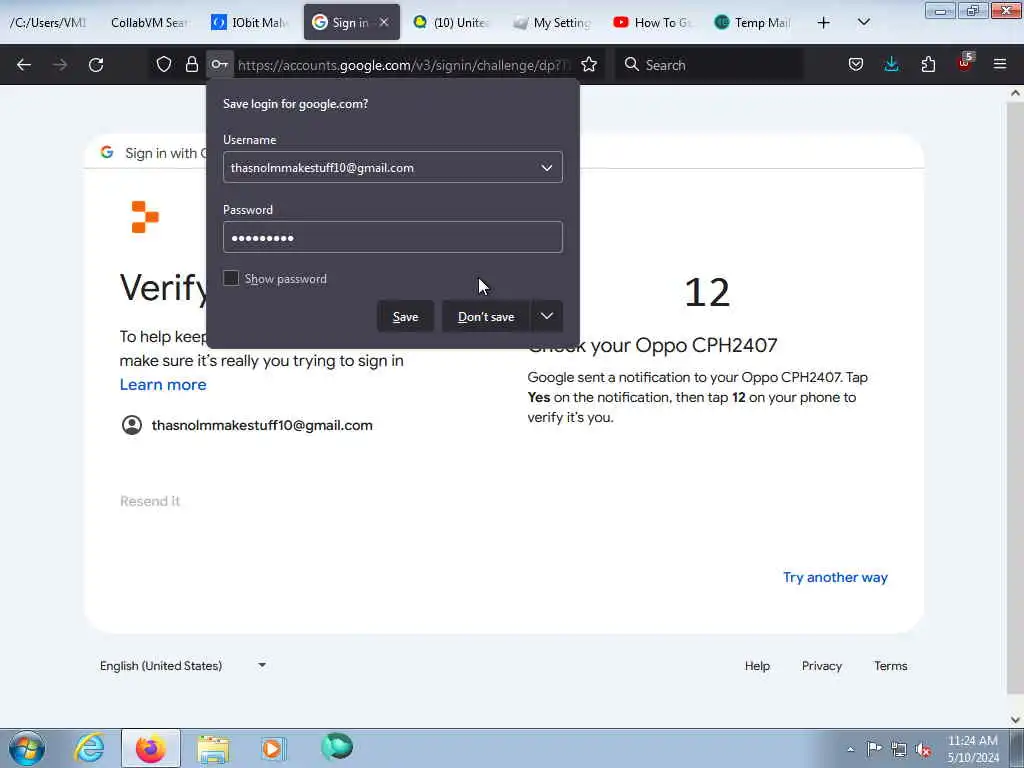
Task: Open the Privacy link in footer
Action: 822,665
